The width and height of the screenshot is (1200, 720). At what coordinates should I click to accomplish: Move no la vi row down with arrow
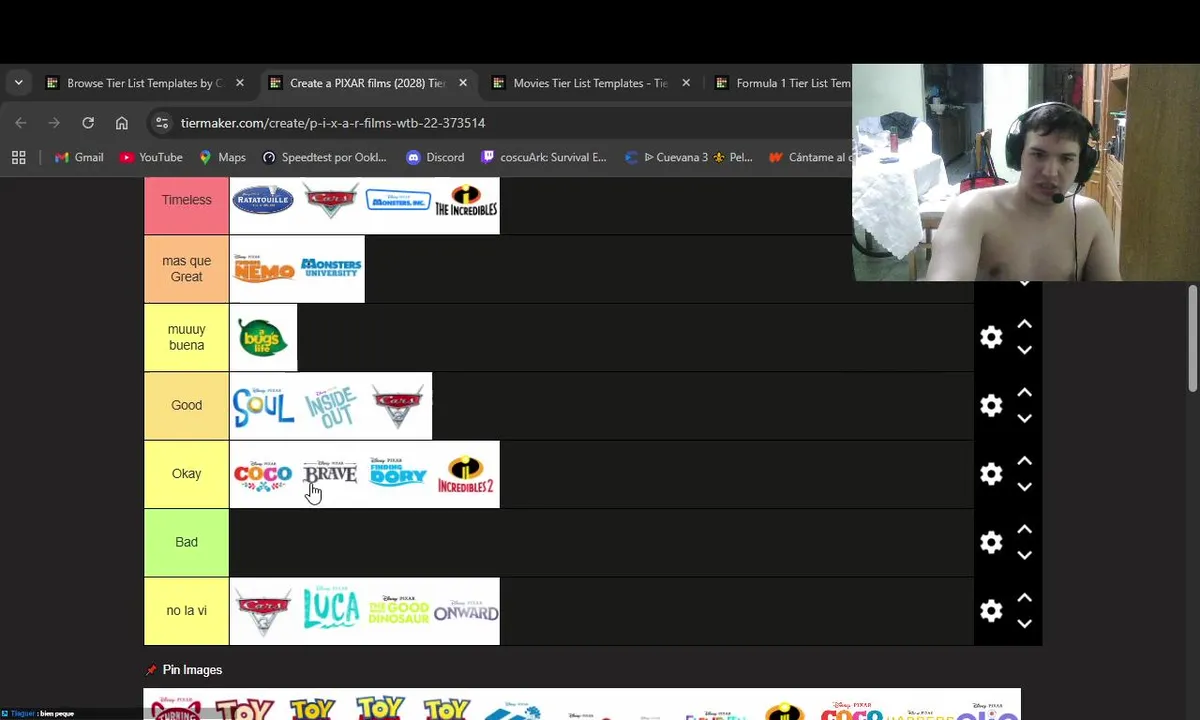[x=1024, y=624]
